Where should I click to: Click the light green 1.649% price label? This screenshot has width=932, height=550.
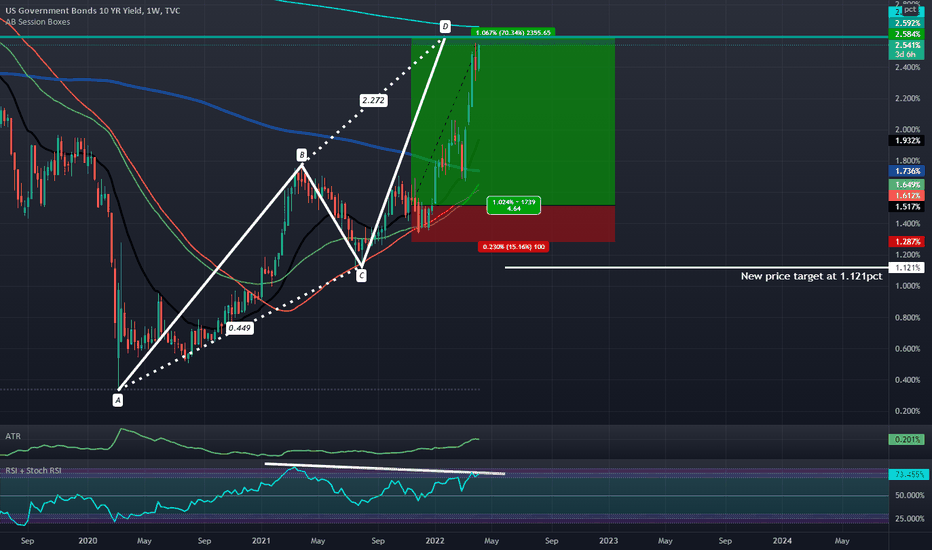point(906,185)
